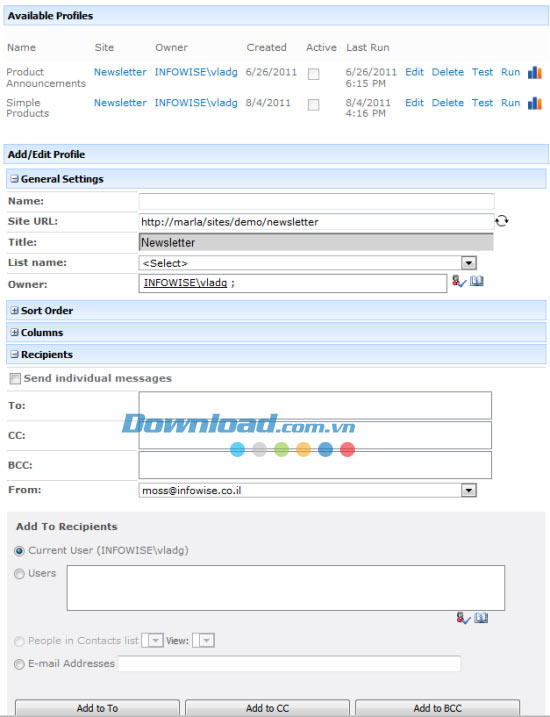Image resolution: width=550 pixels, height=717 pixels.
Task: Click Edit link for Product Announcements
Action: pos(414,72)
